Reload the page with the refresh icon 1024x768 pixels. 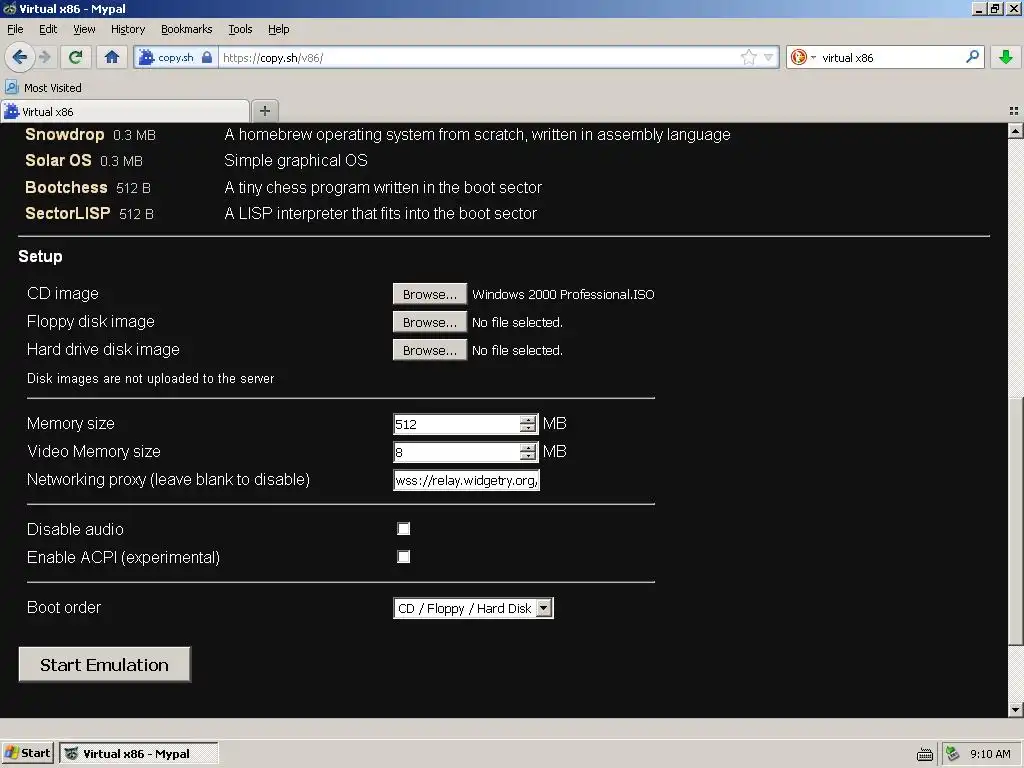pos(76,57)
